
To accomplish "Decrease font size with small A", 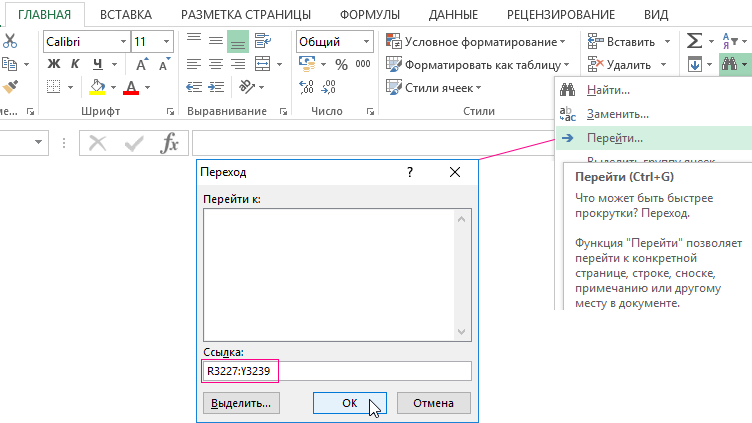I will click(x=164, y=64).
